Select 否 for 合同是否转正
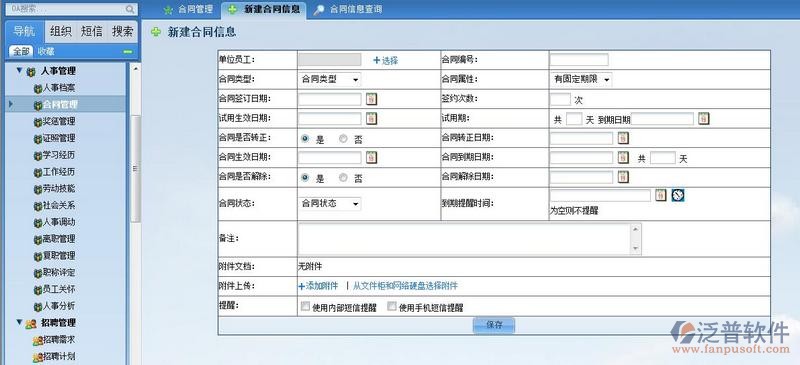Screen dimensions: 800x365 point(343,138)
